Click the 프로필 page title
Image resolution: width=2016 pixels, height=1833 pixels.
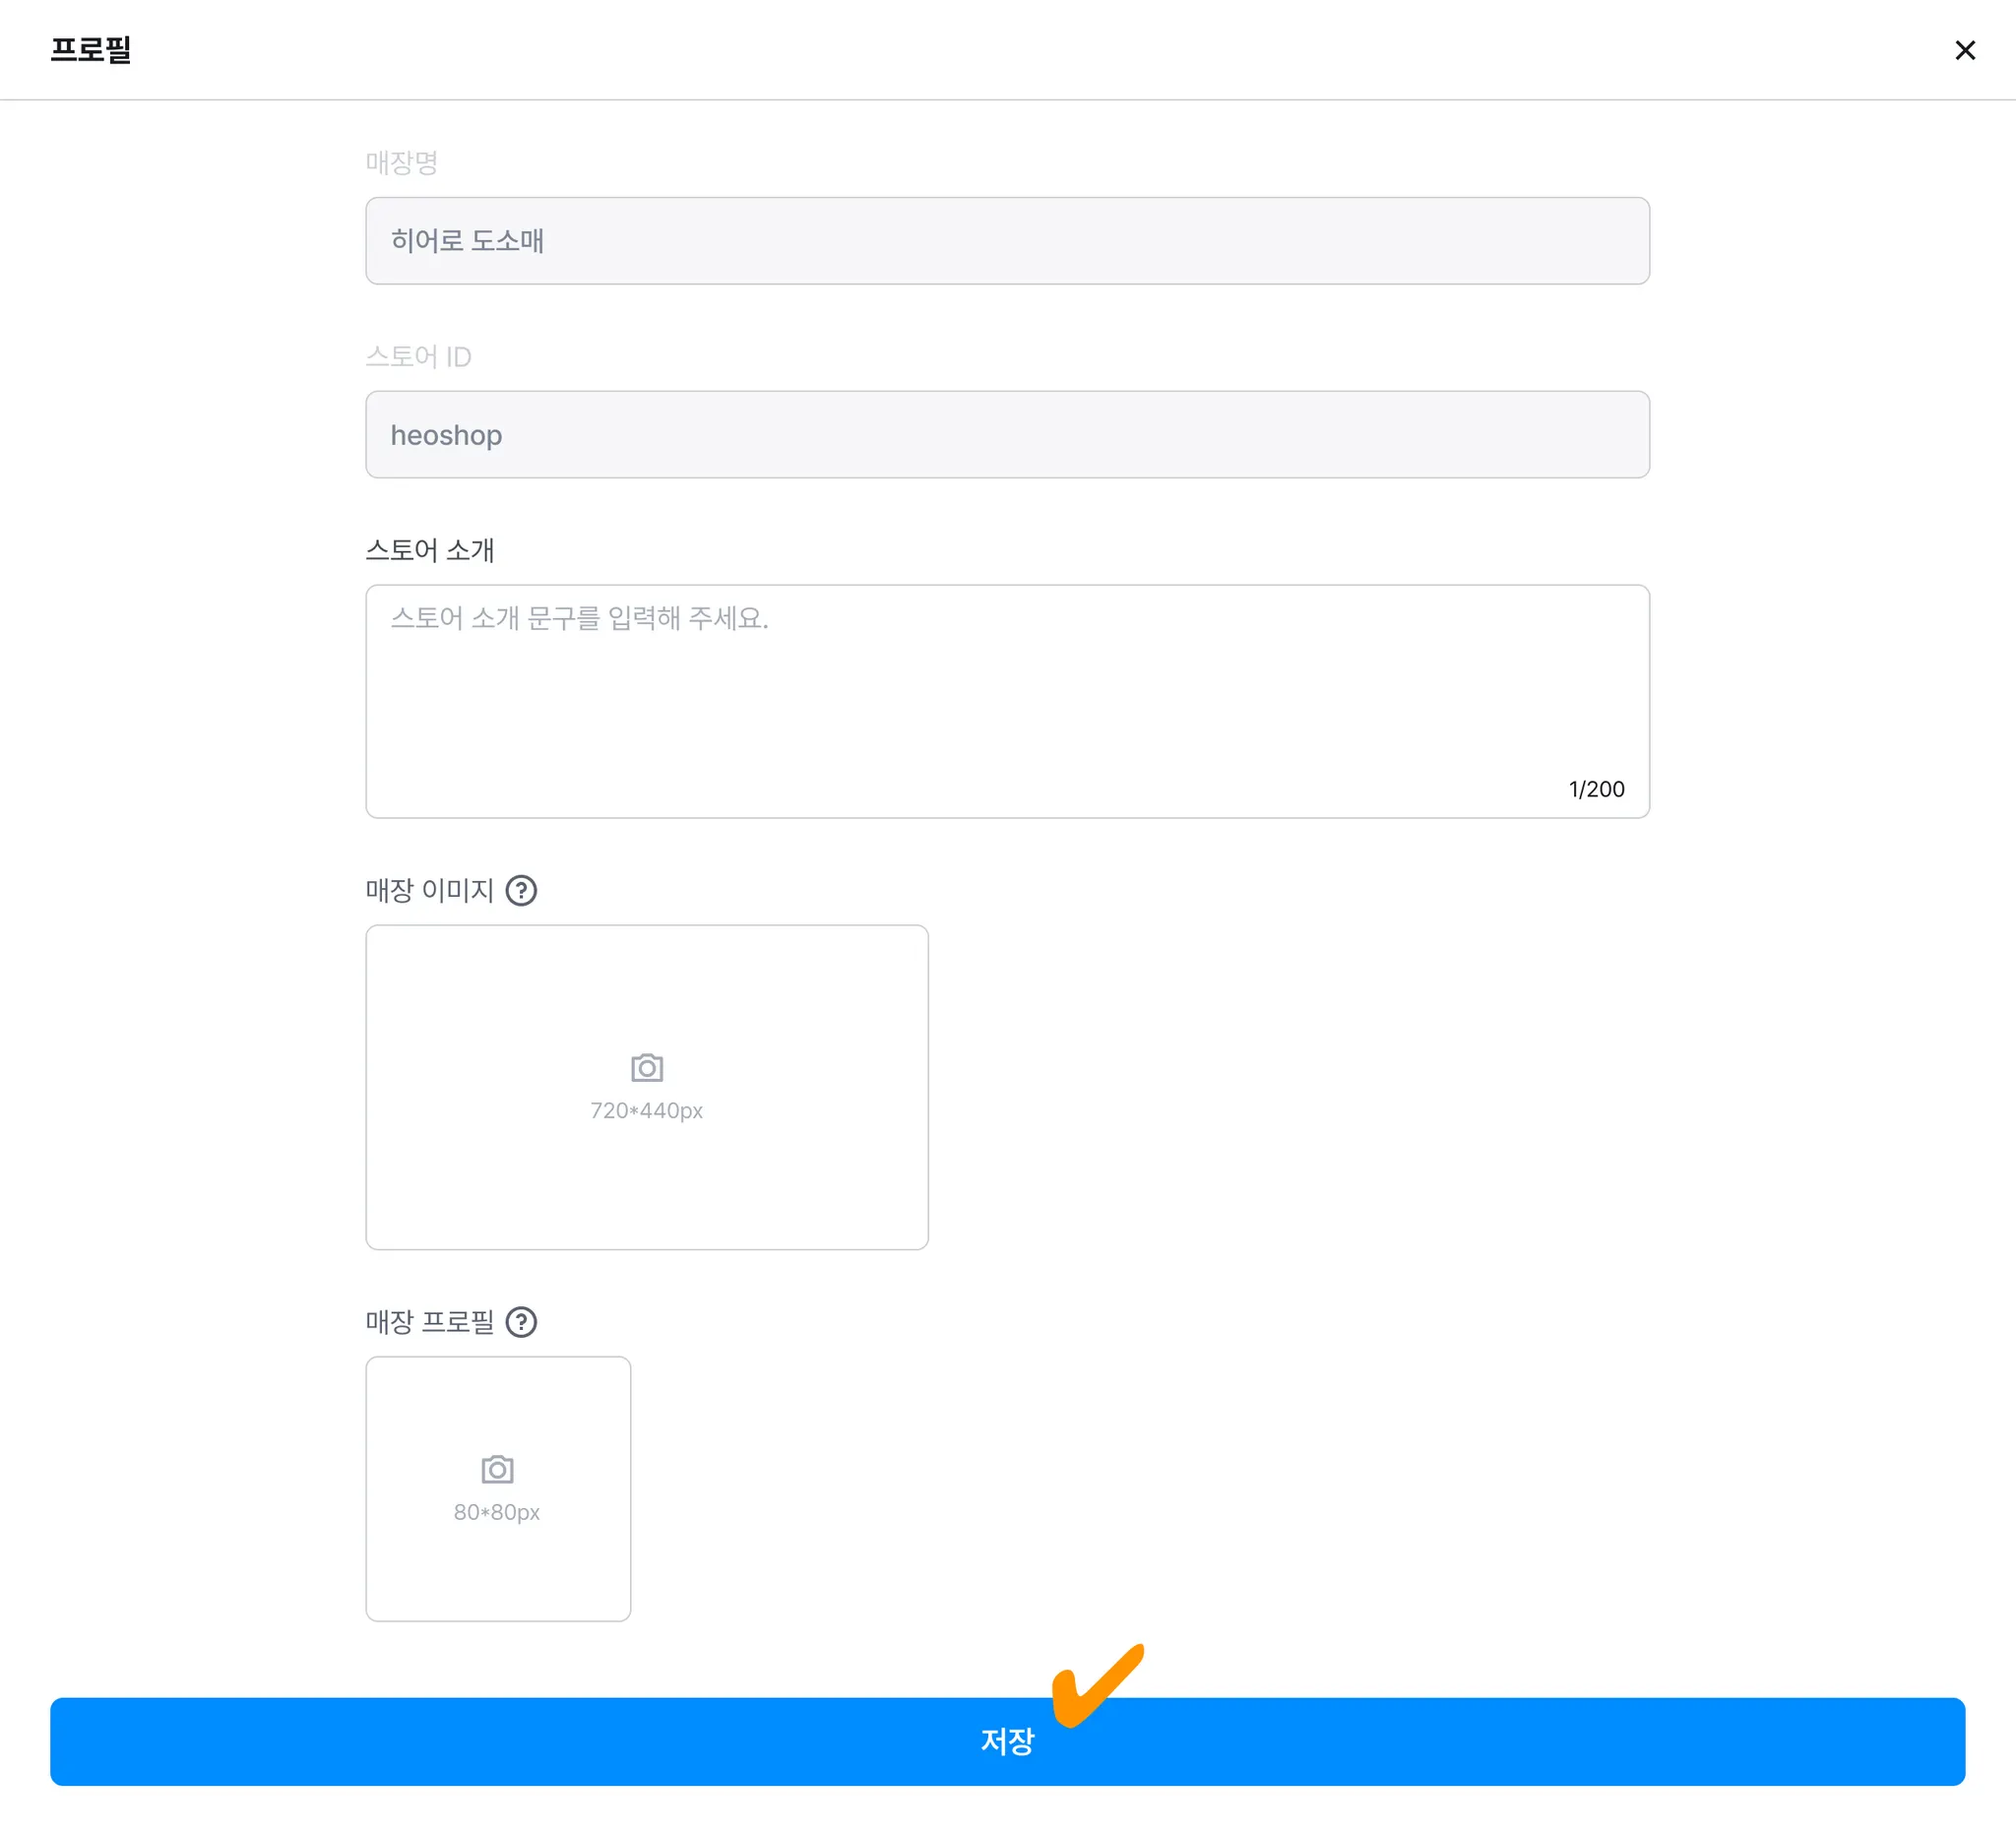pyautogui.click(x=91, y=50)
